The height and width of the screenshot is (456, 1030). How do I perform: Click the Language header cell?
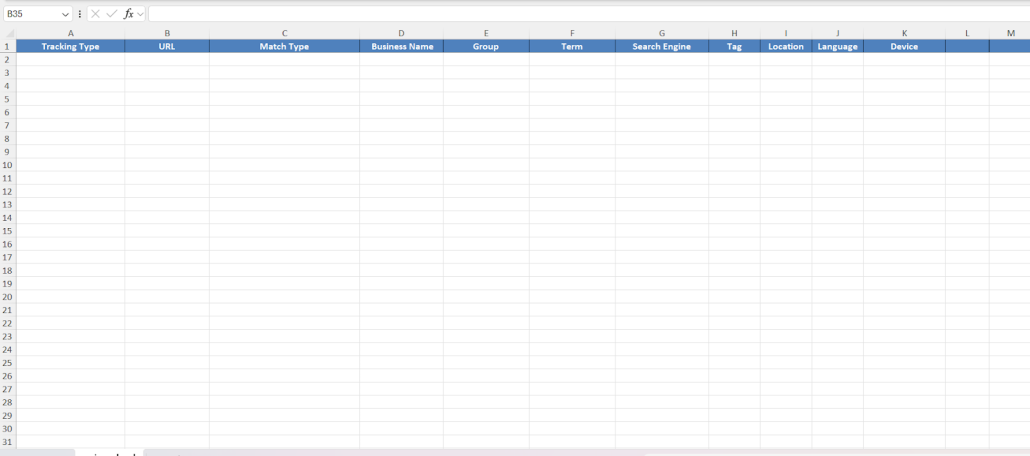tap(838, 46)
